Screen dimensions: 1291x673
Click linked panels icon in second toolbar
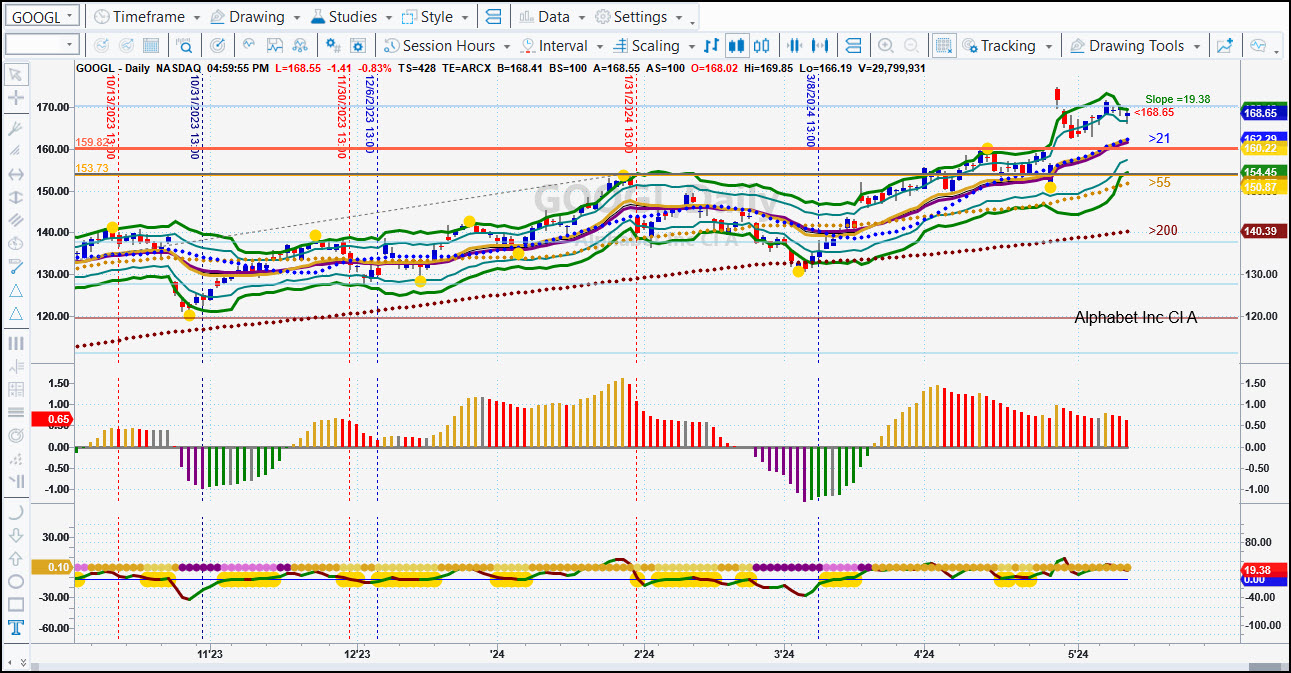coord(853,46)
